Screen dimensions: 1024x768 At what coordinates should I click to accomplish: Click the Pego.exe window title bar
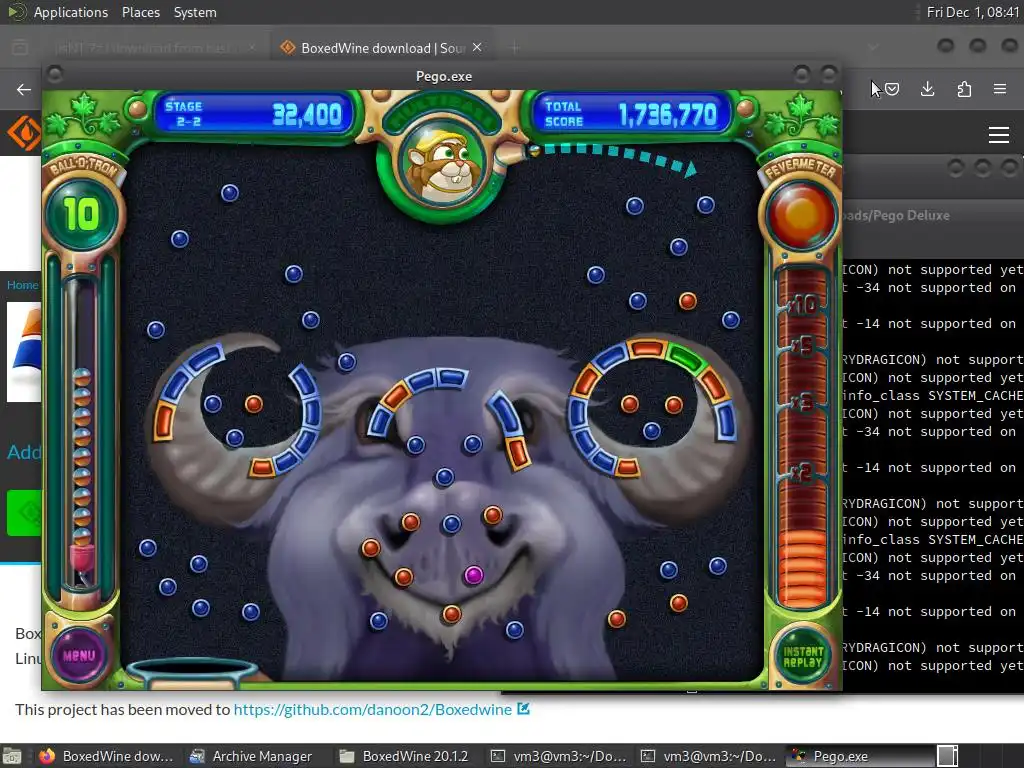(x=443, y=76)
